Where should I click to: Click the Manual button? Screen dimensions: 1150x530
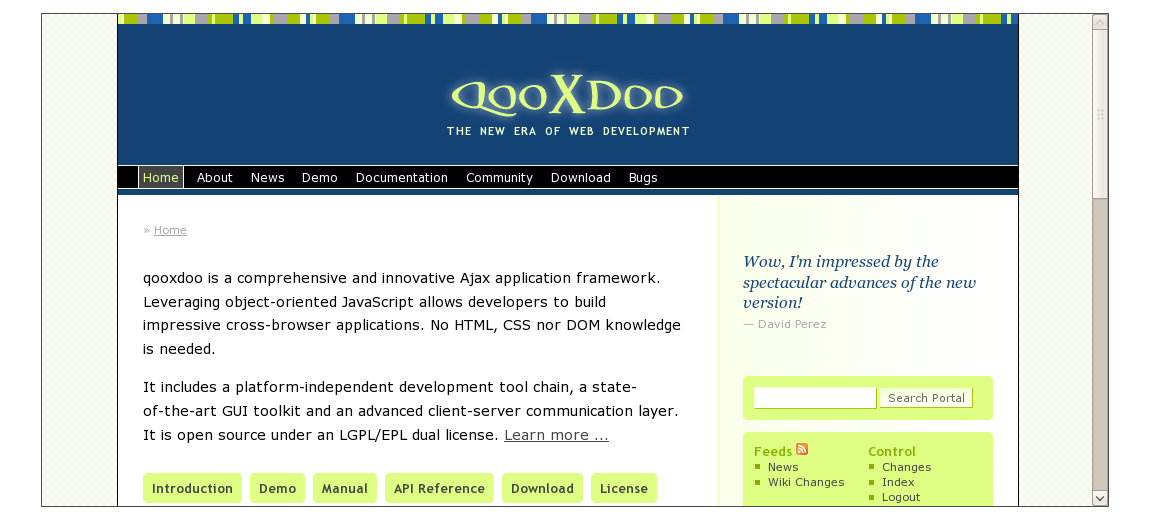click(345, 488)
